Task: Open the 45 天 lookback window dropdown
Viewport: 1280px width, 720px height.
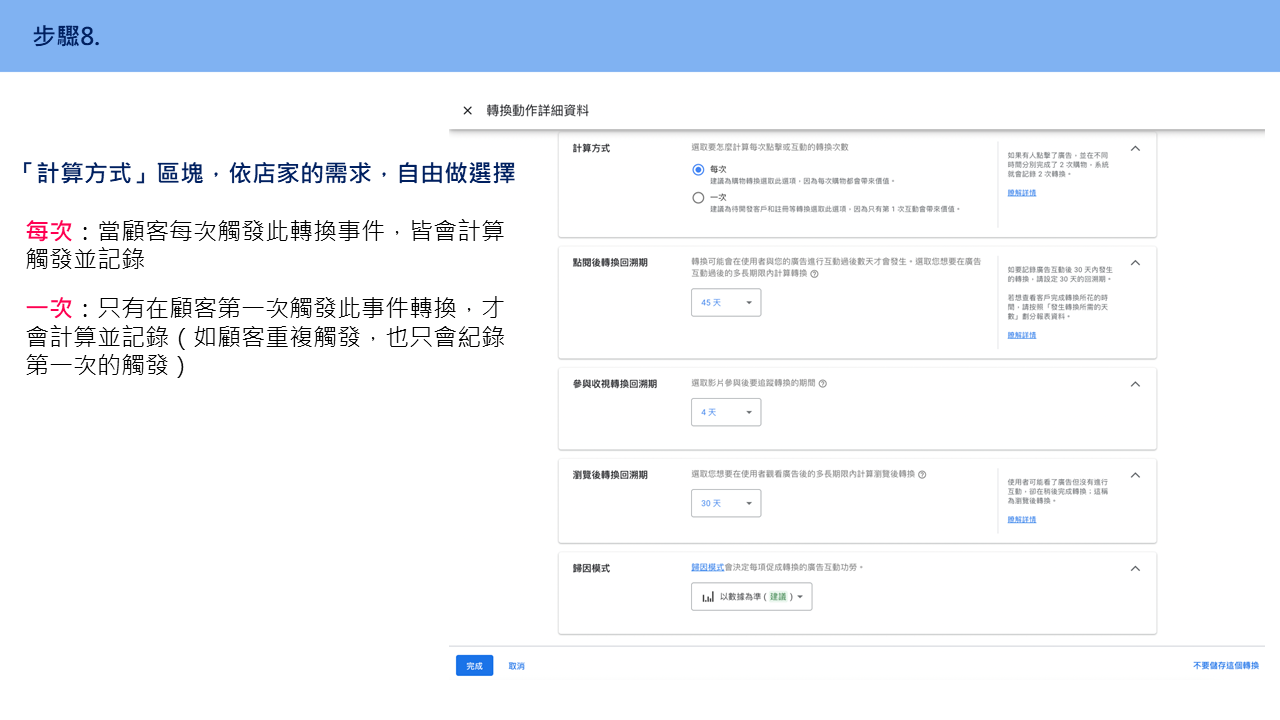Action: pyautogui.click(x=726, y=302)
